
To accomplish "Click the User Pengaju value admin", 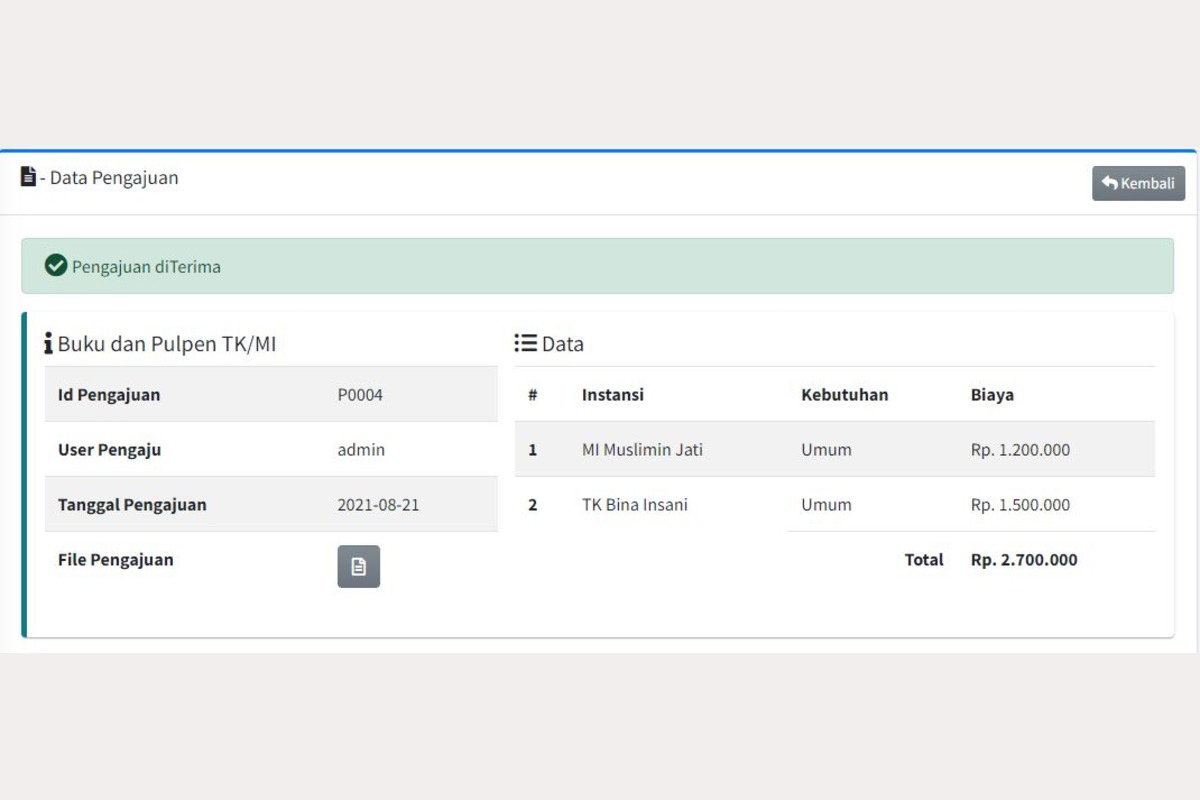I will tap(361, 450).
